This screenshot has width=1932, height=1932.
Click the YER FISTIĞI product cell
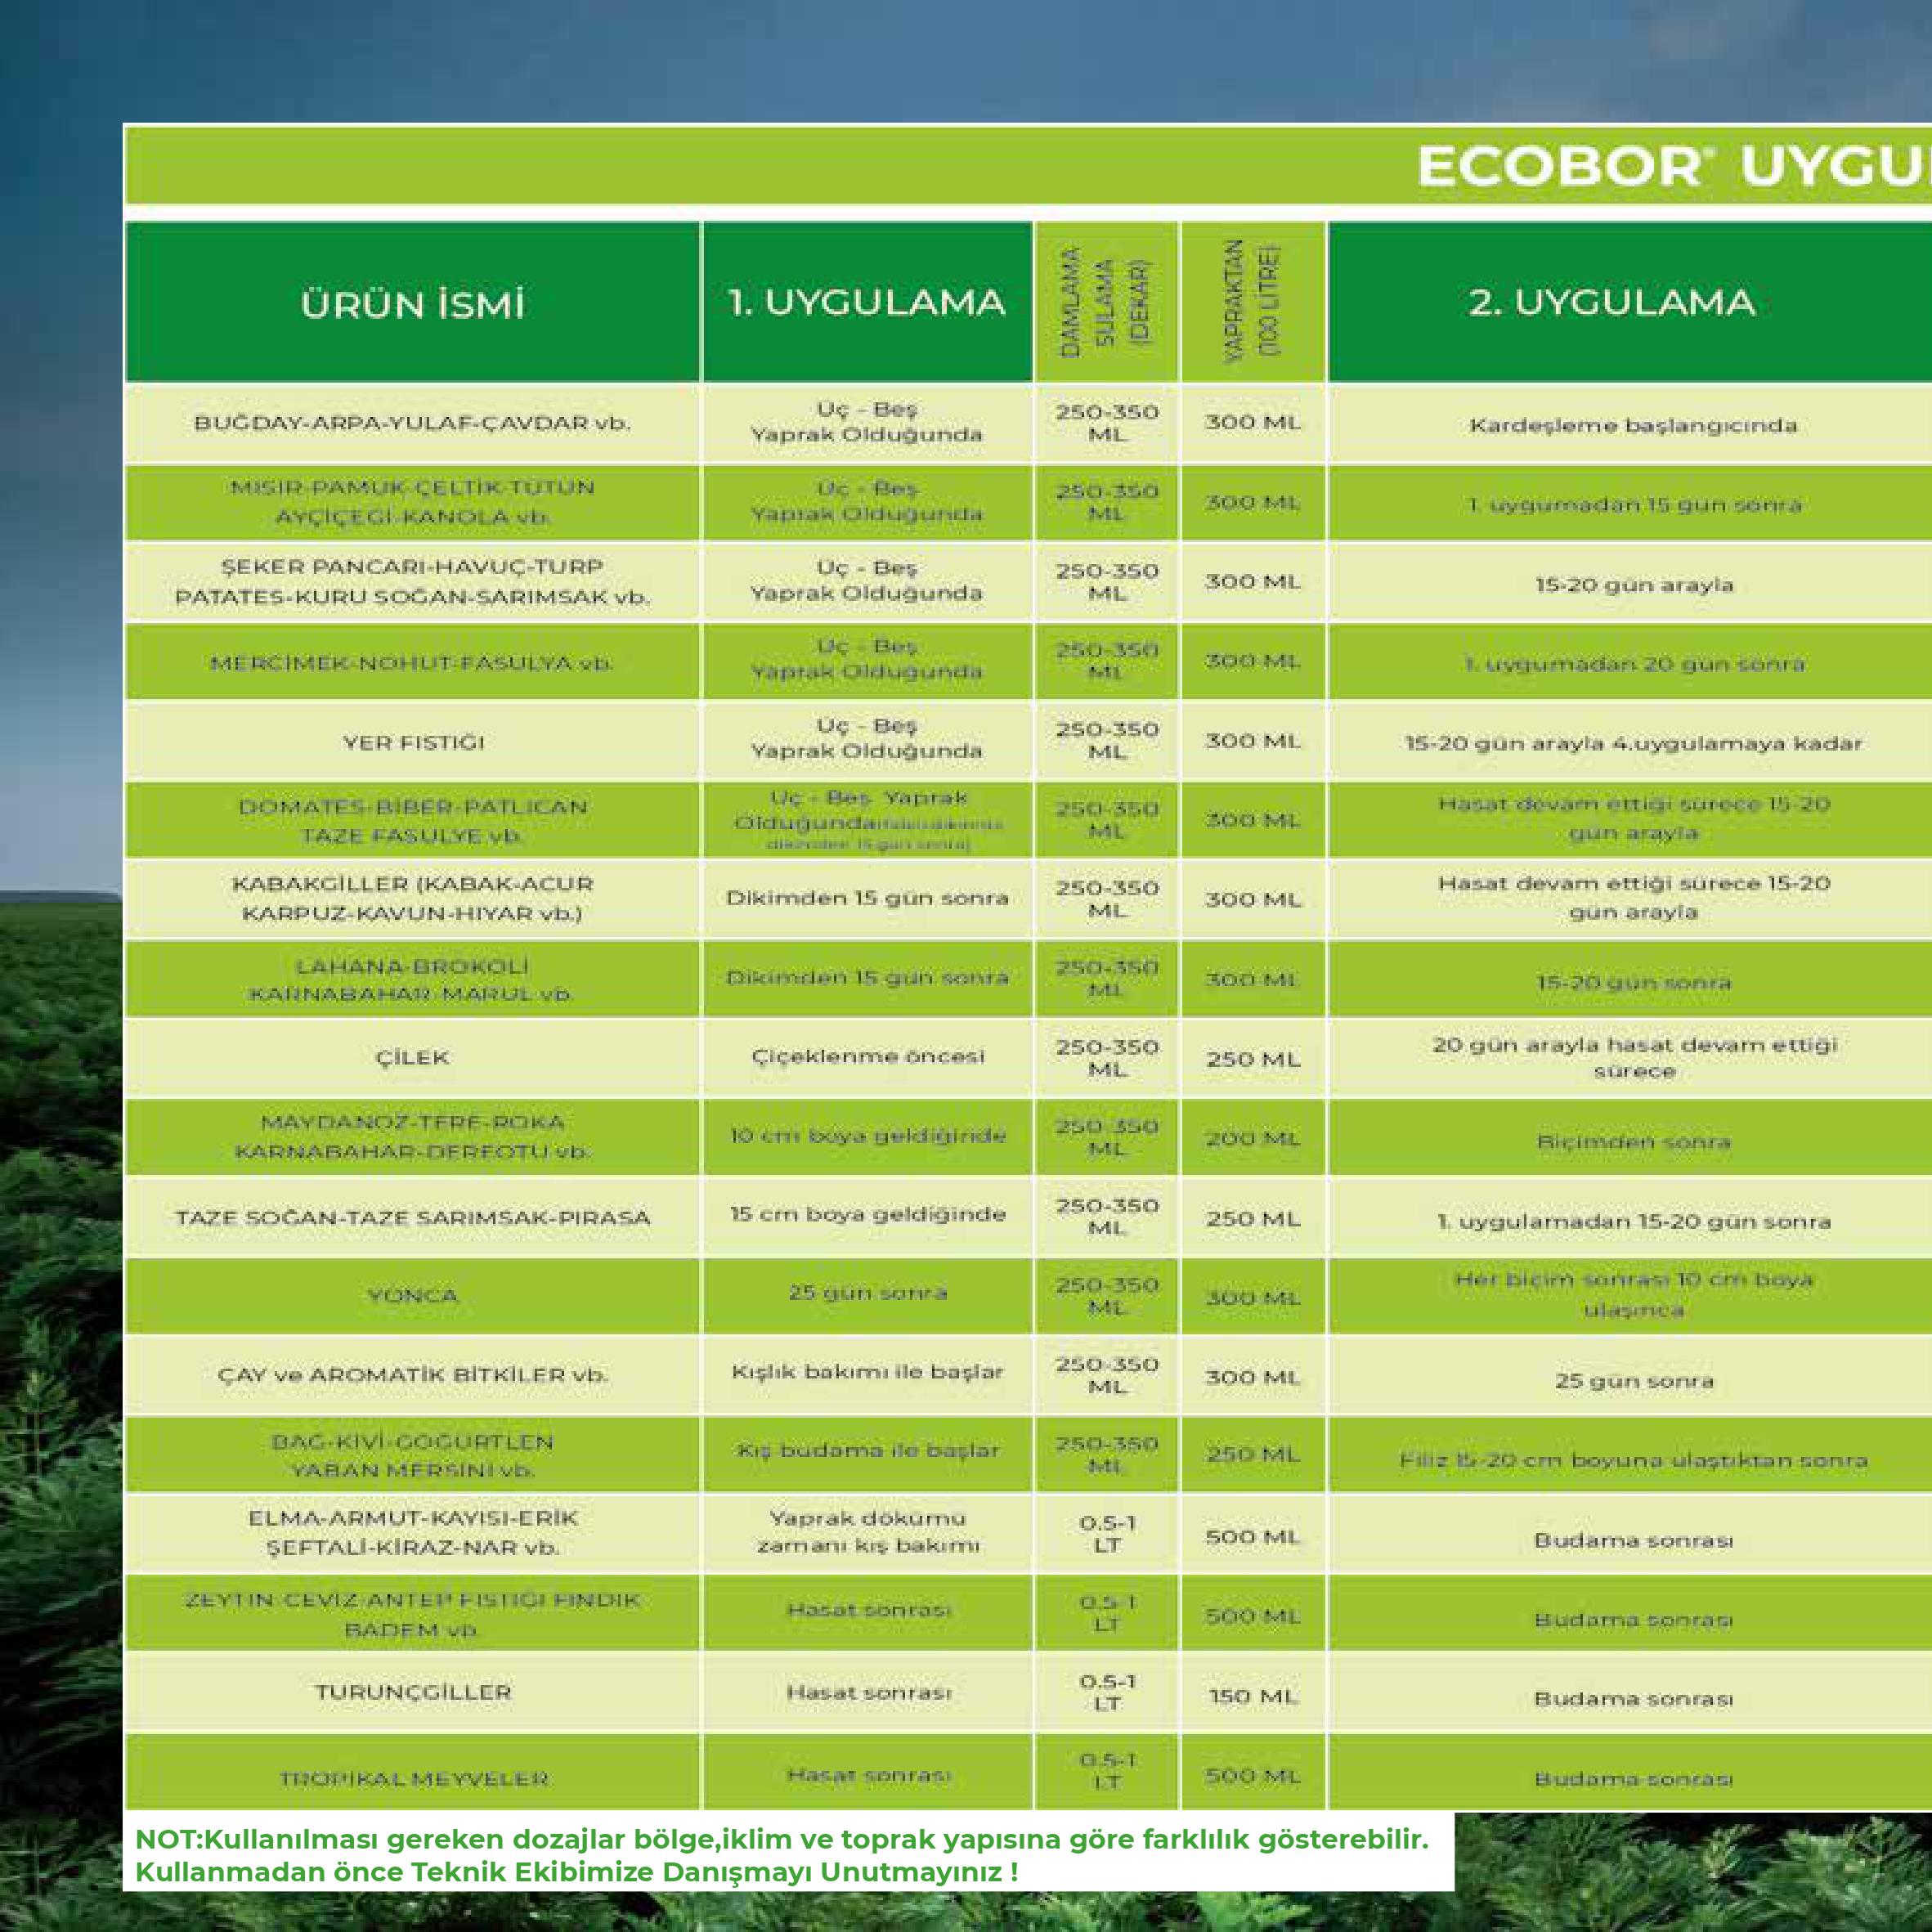click(x=412, y=743)
